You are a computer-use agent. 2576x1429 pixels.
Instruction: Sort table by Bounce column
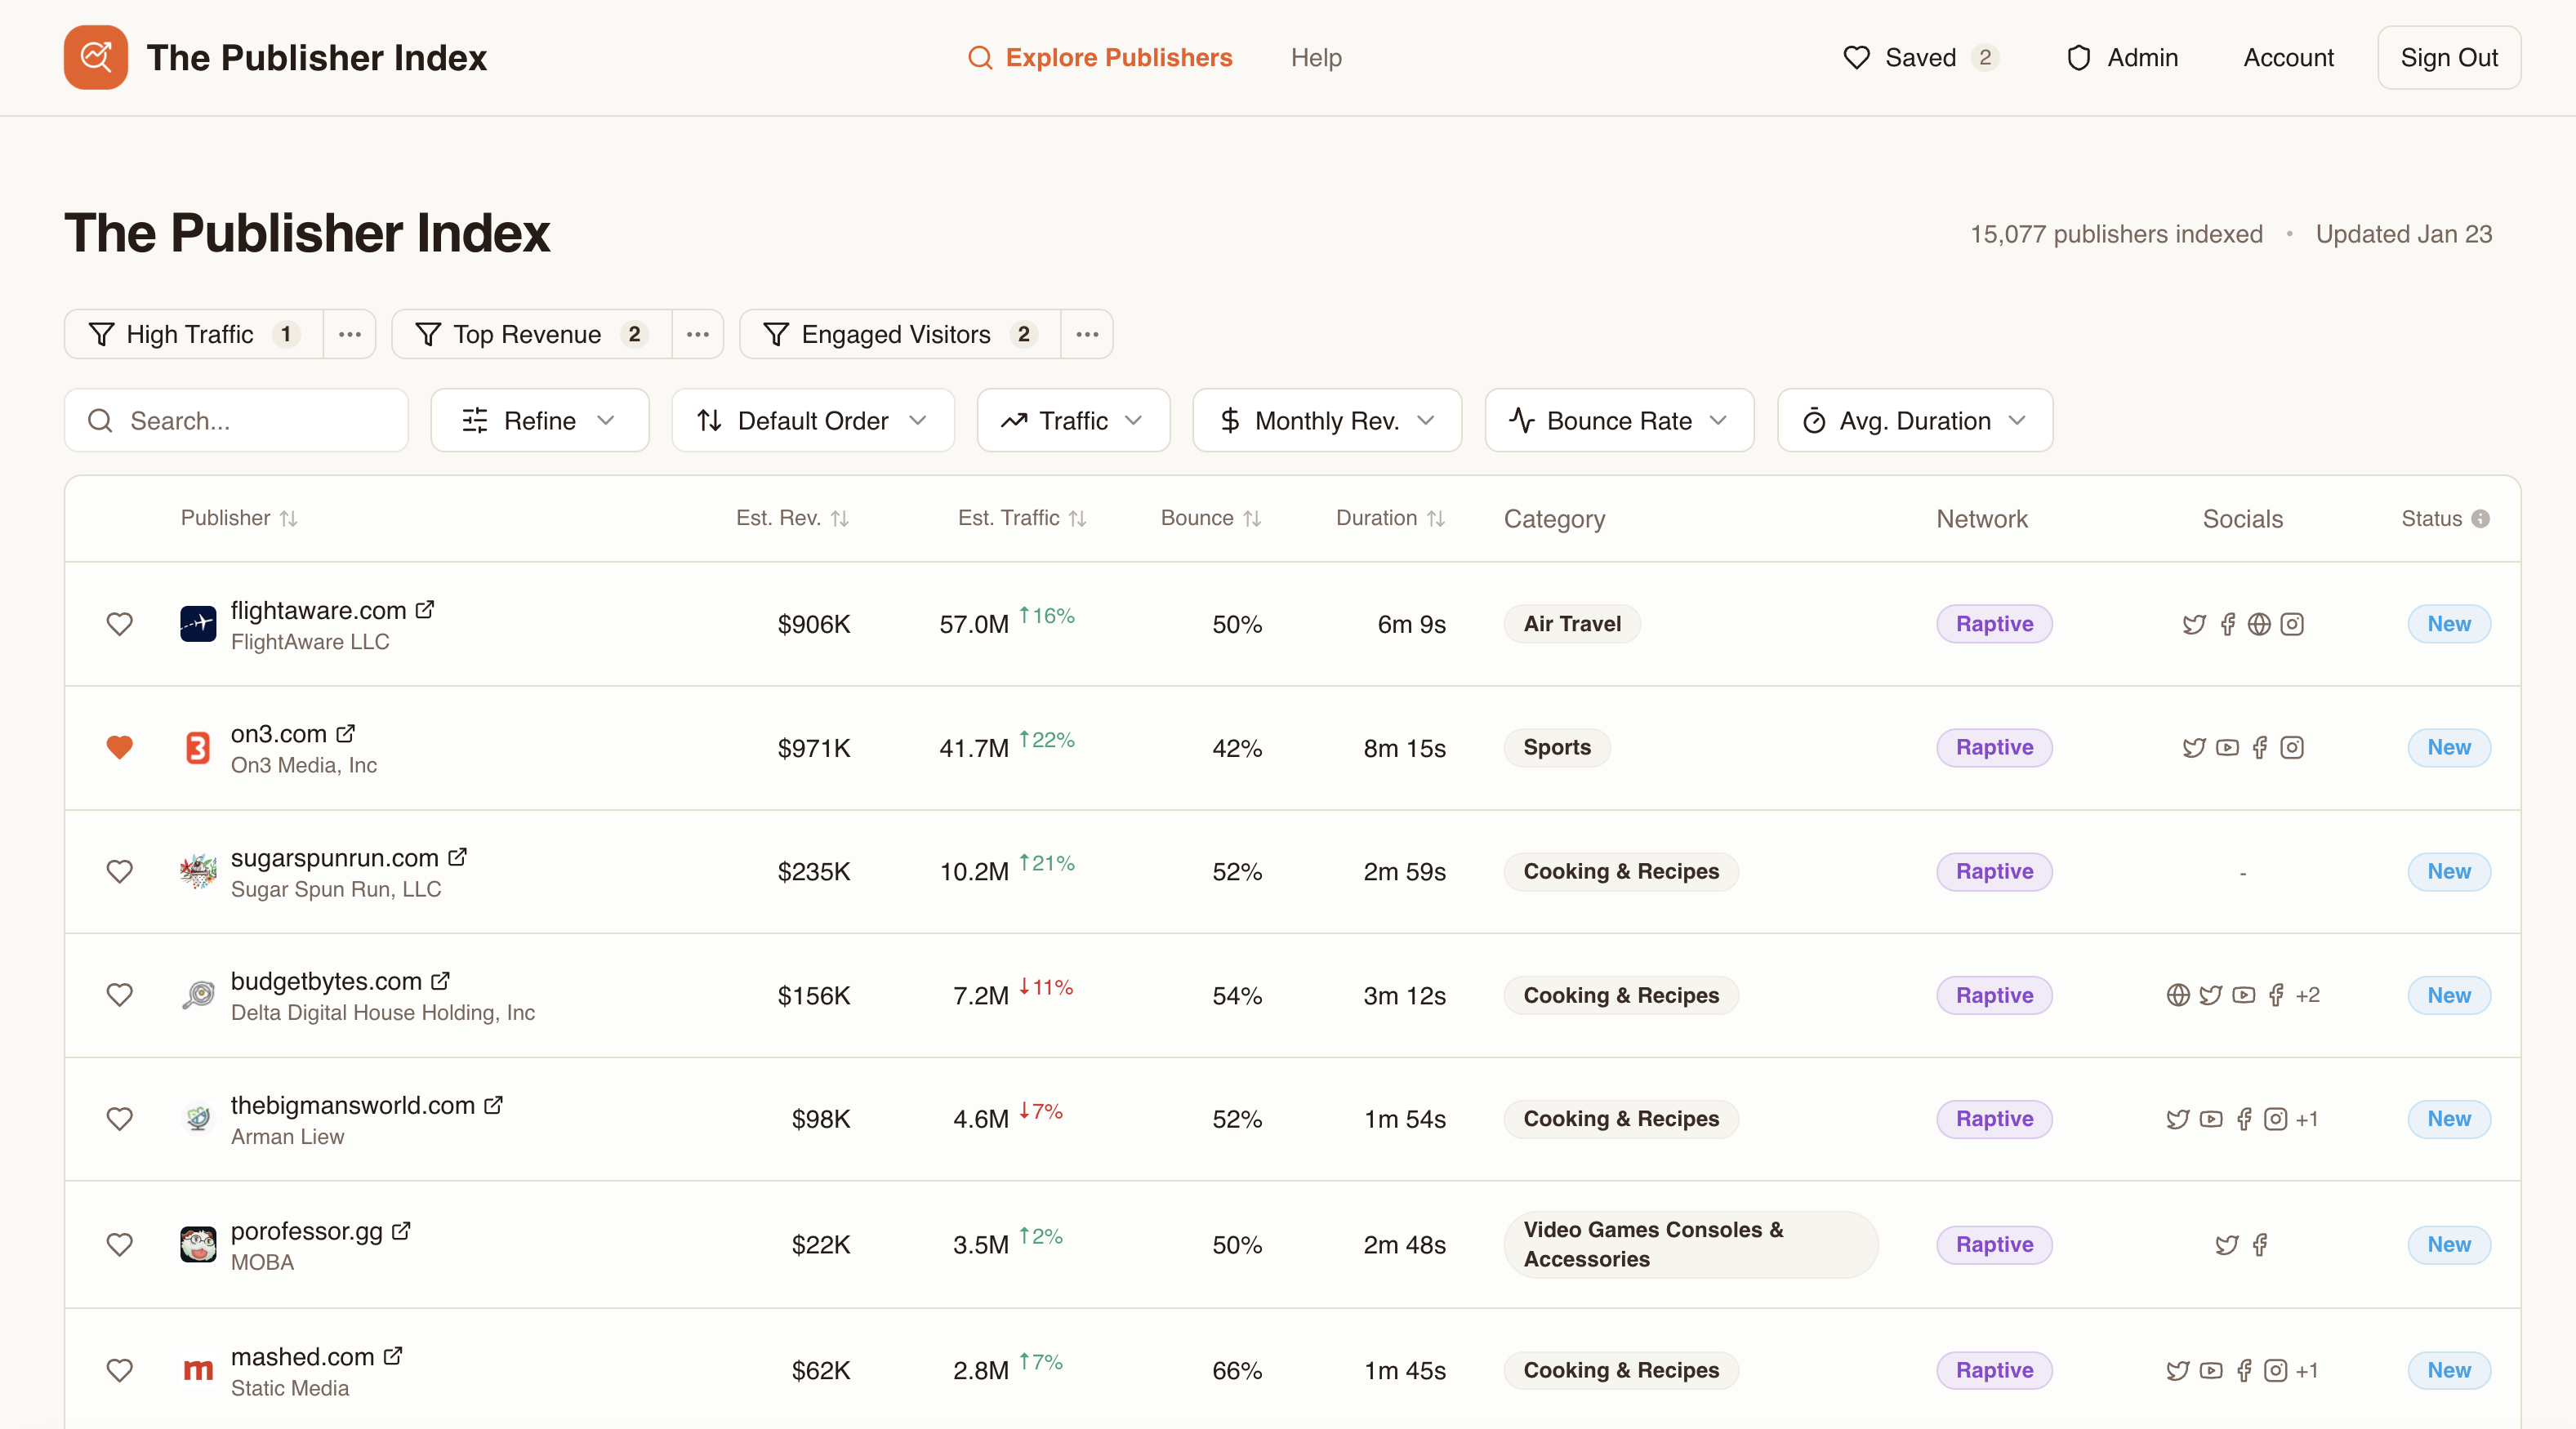(1211, 518)
